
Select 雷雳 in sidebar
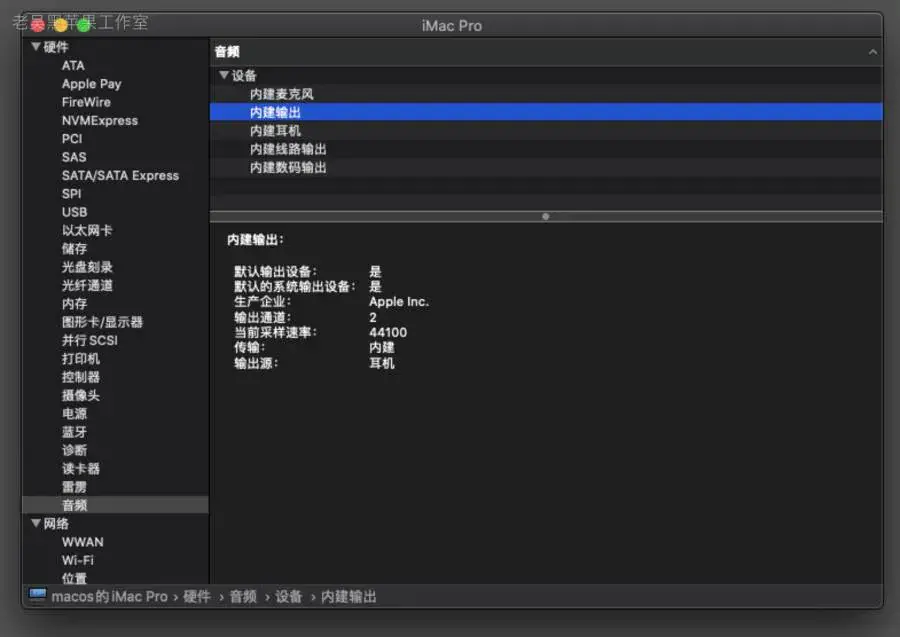(x=74, y=487)
